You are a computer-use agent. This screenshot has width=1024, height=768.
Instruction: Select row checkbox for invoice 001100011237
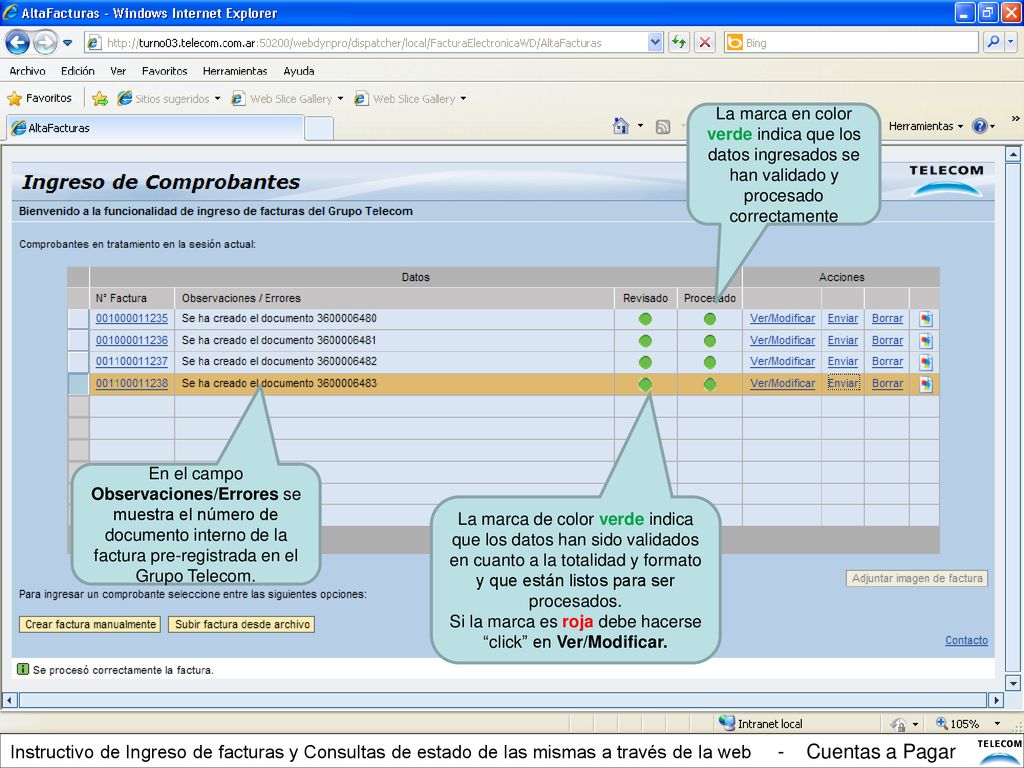click(78, 362)
